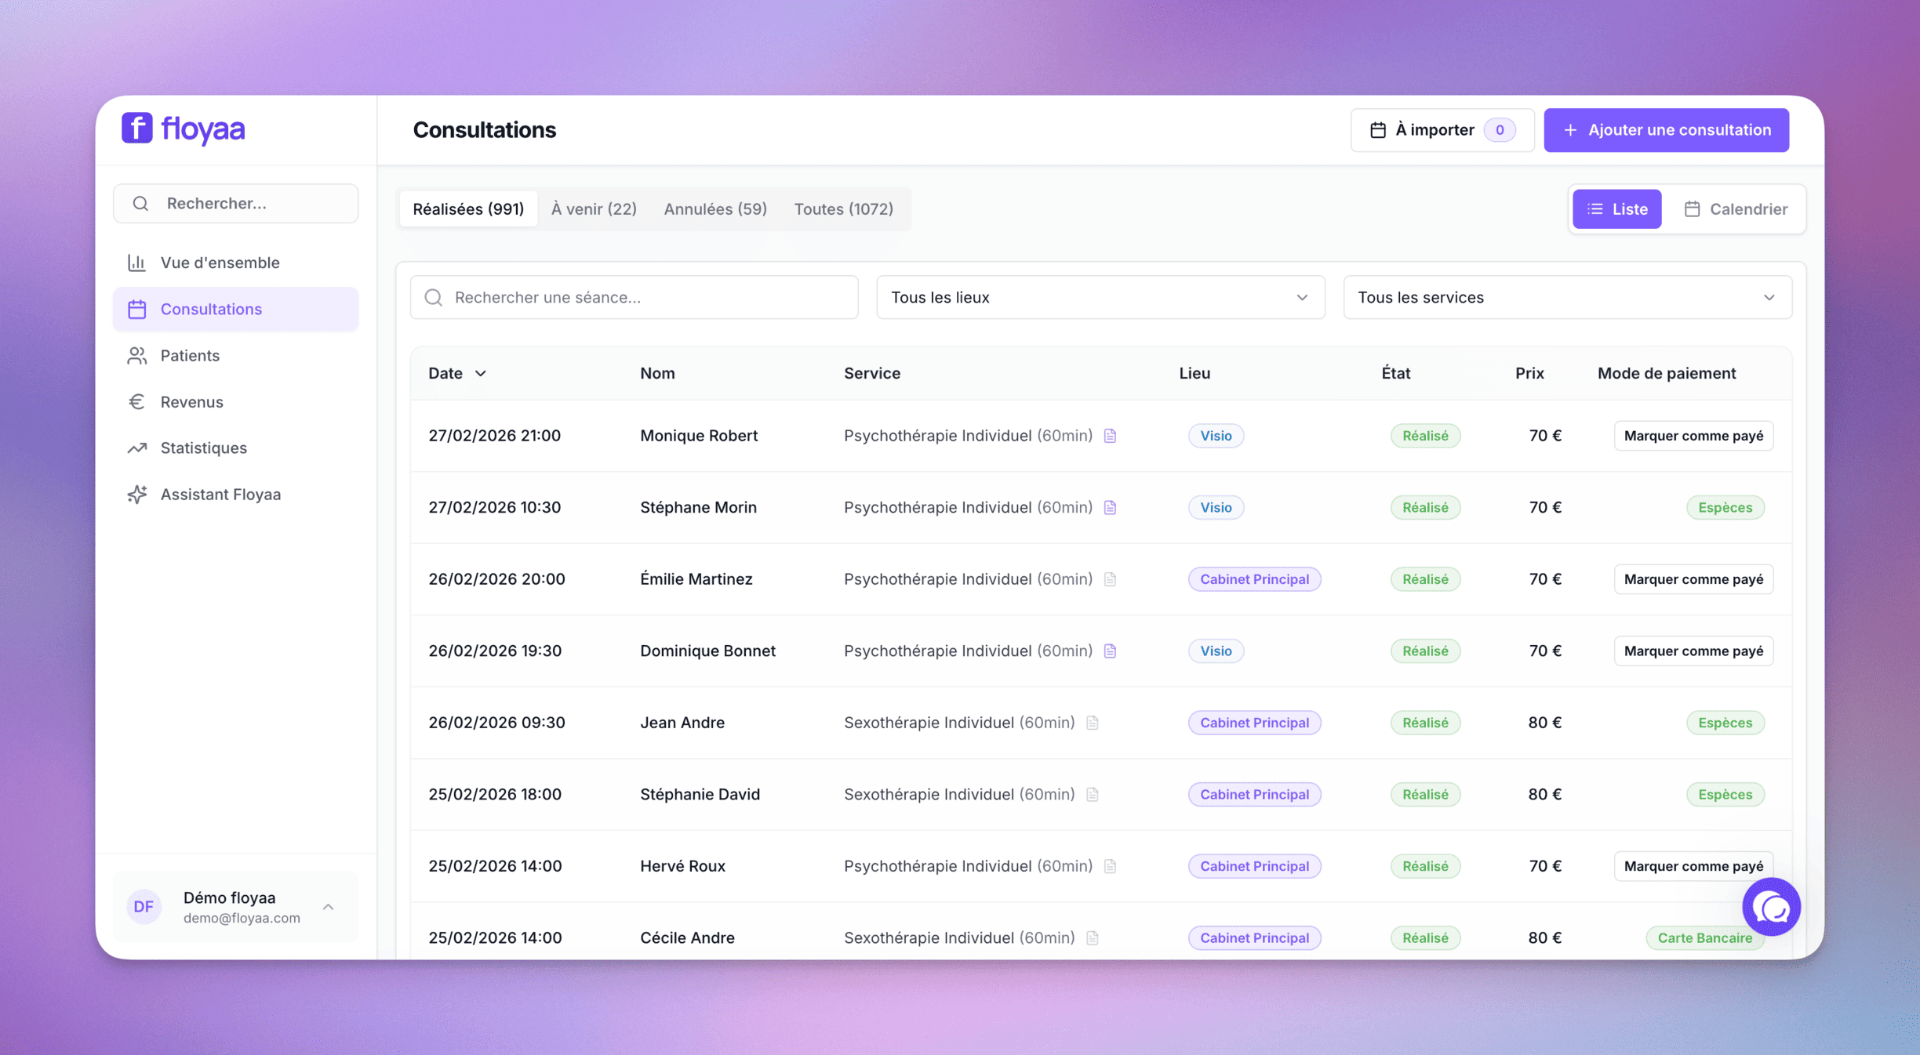
Task: Open Vue d'ensemble from the sidebar
Action: (219, 263)
